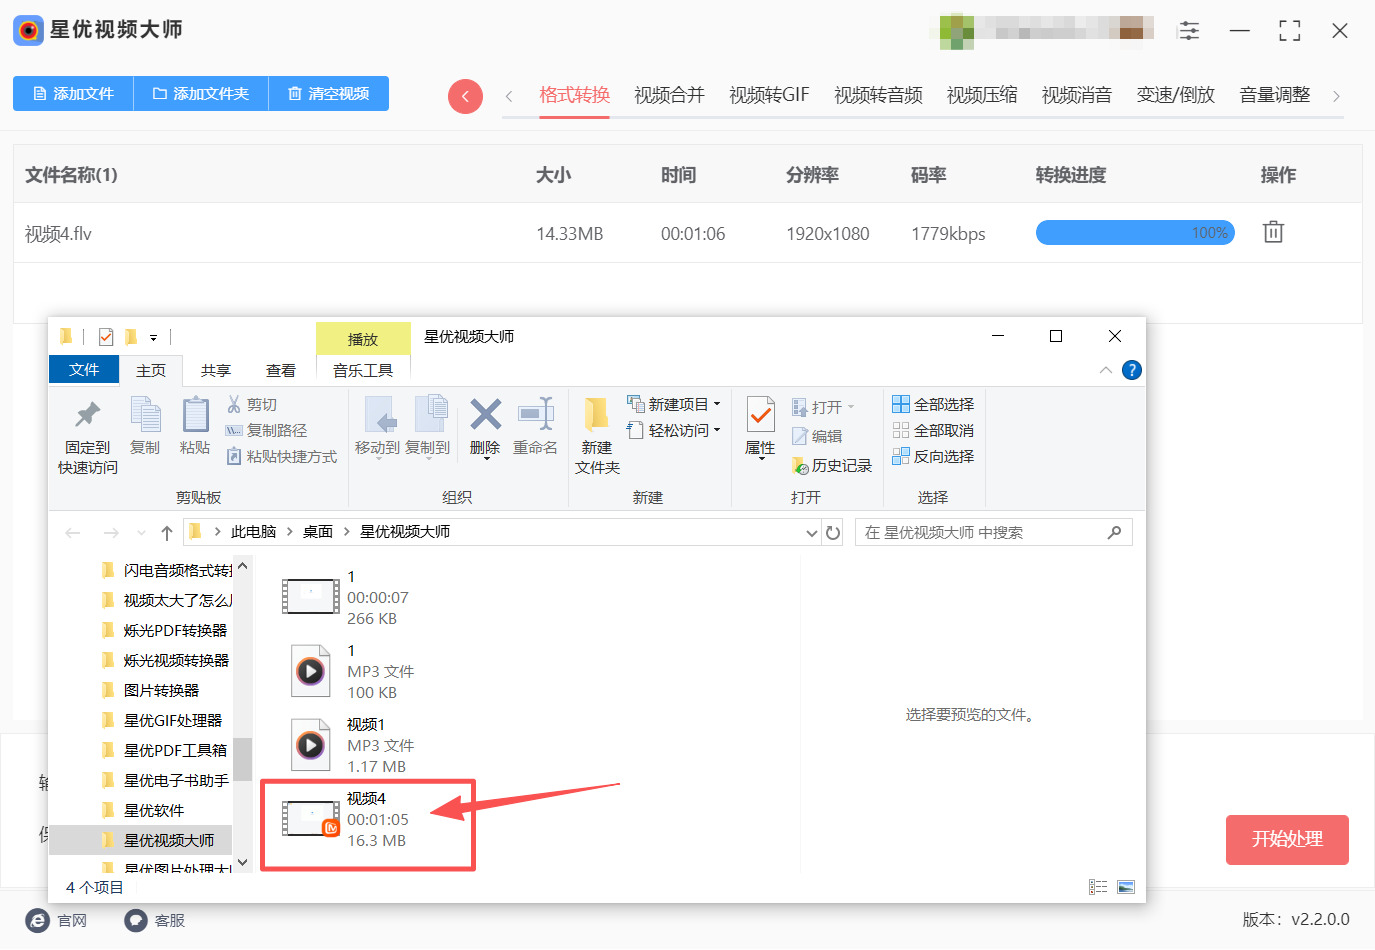
Task: Click the 清空视频 button
Action: click(329, 93)
